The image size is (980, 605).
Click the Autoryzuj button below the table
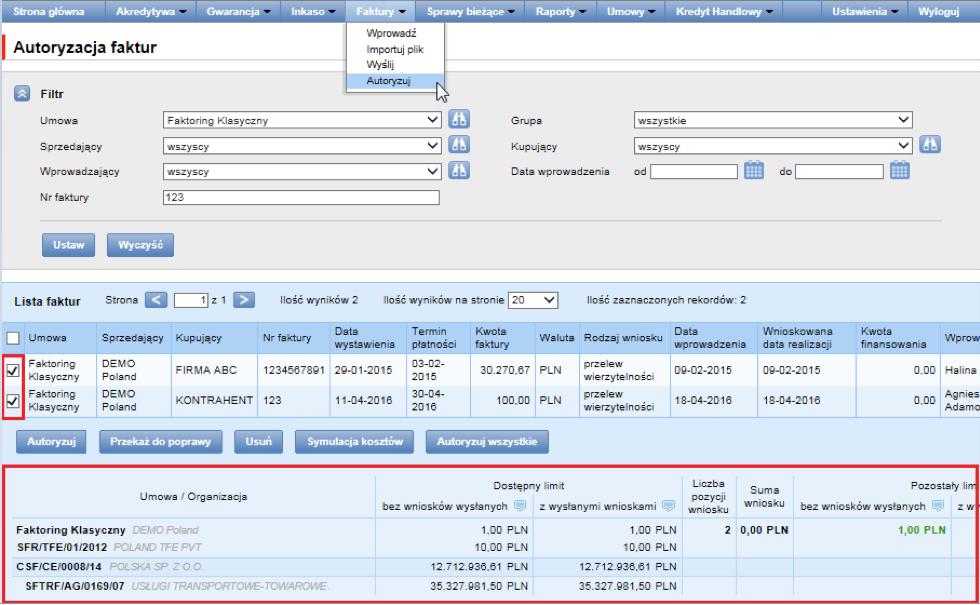click(51, 441)
